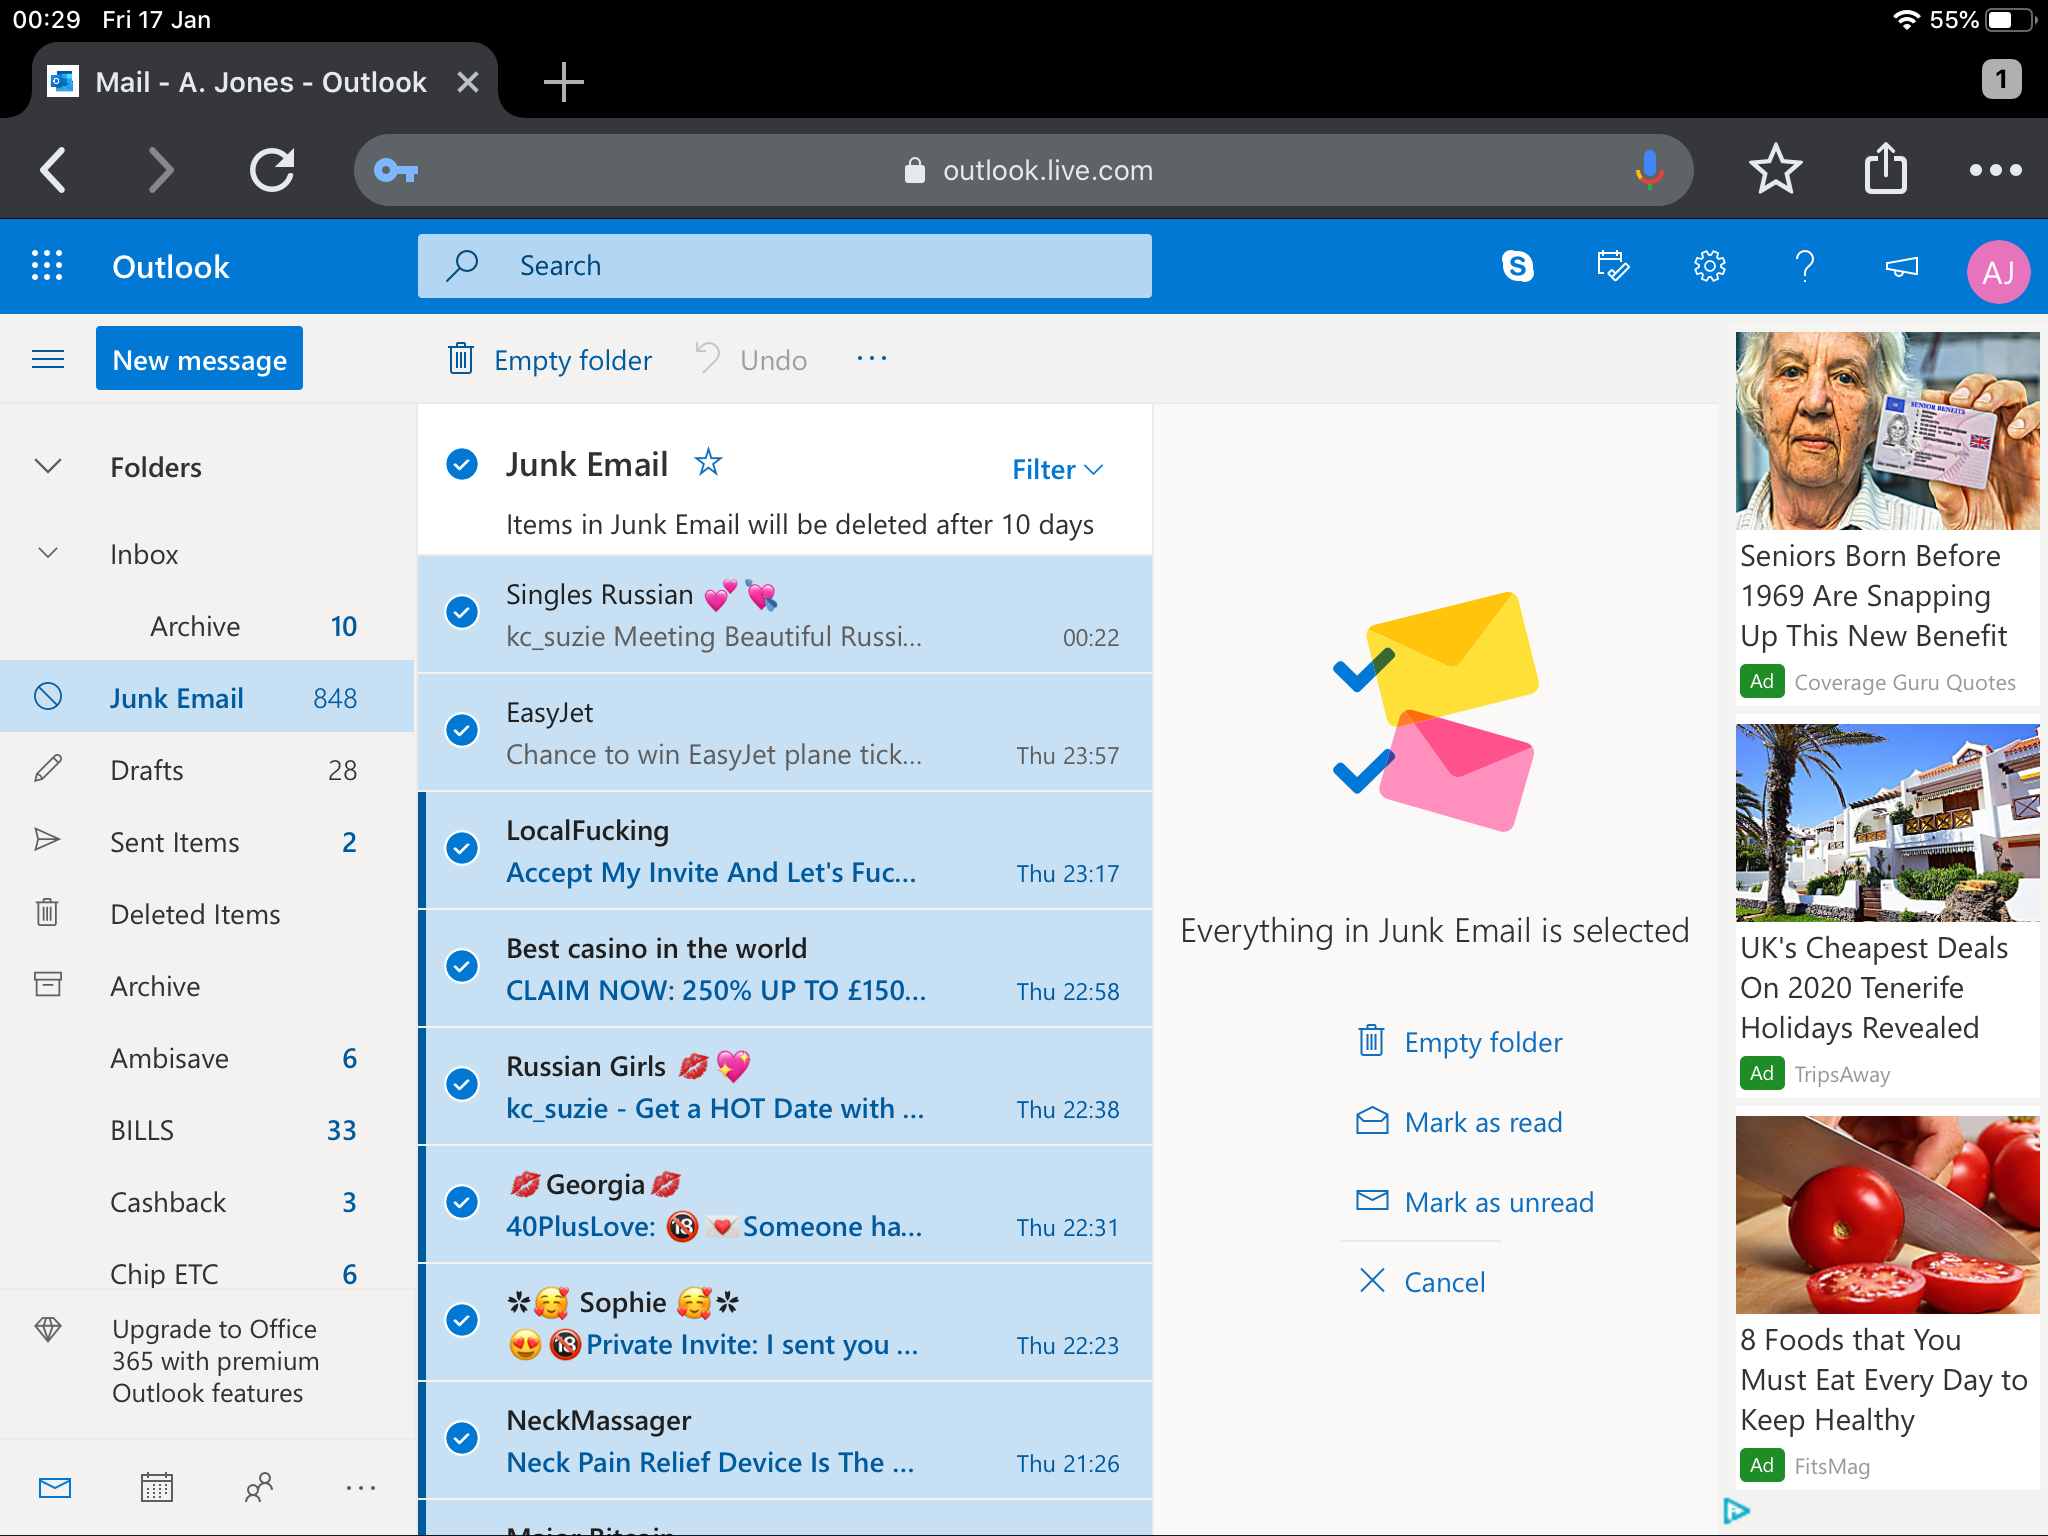Viewport: 2048px width, 1536px height.
Task: Open the Deleted Items folder
Action: (x=207, y=913)
